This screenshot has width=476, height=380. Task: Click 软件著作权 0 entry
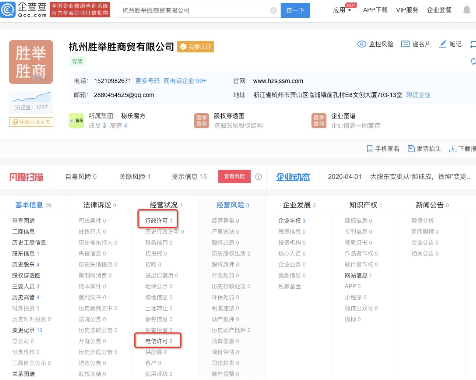(361, 264)
